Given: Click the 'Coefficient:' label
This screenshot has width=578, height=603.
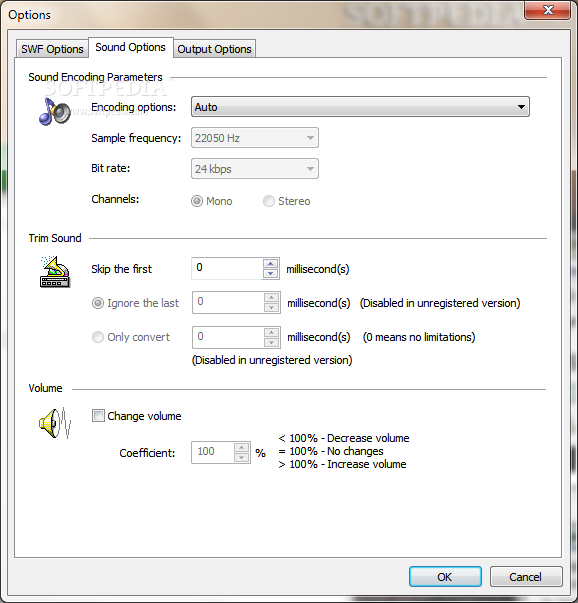Looking at the screenshot, I should (147, 453).
